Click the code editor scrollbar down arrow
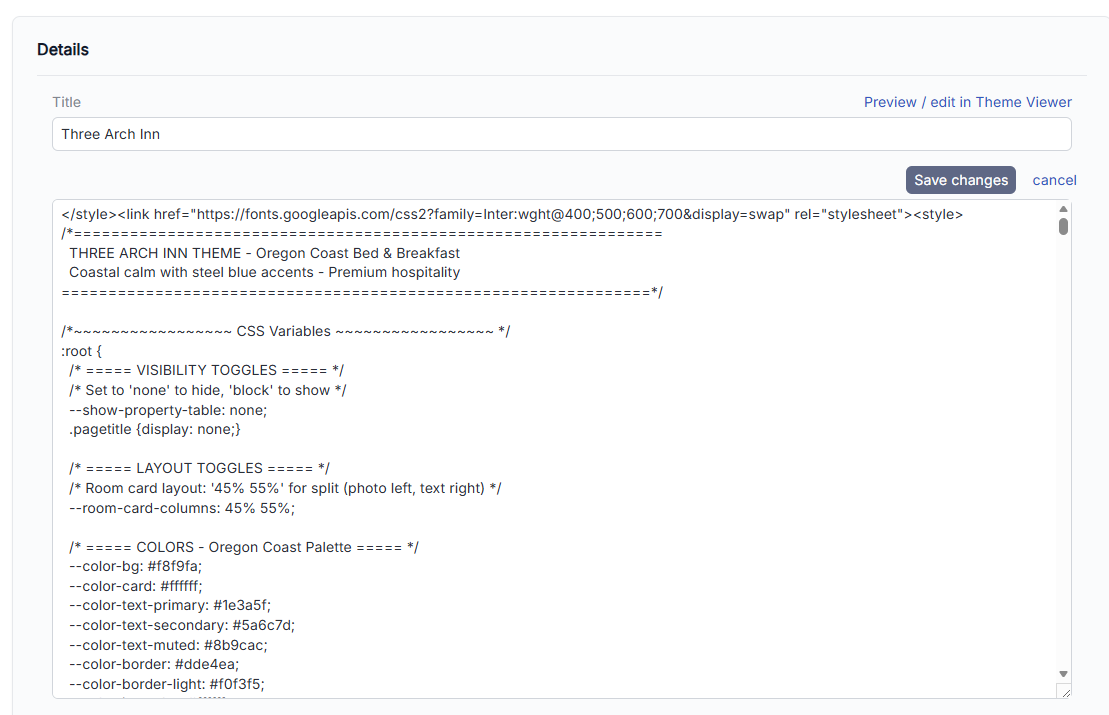 pyautogui.click(x=1063, y=674)
